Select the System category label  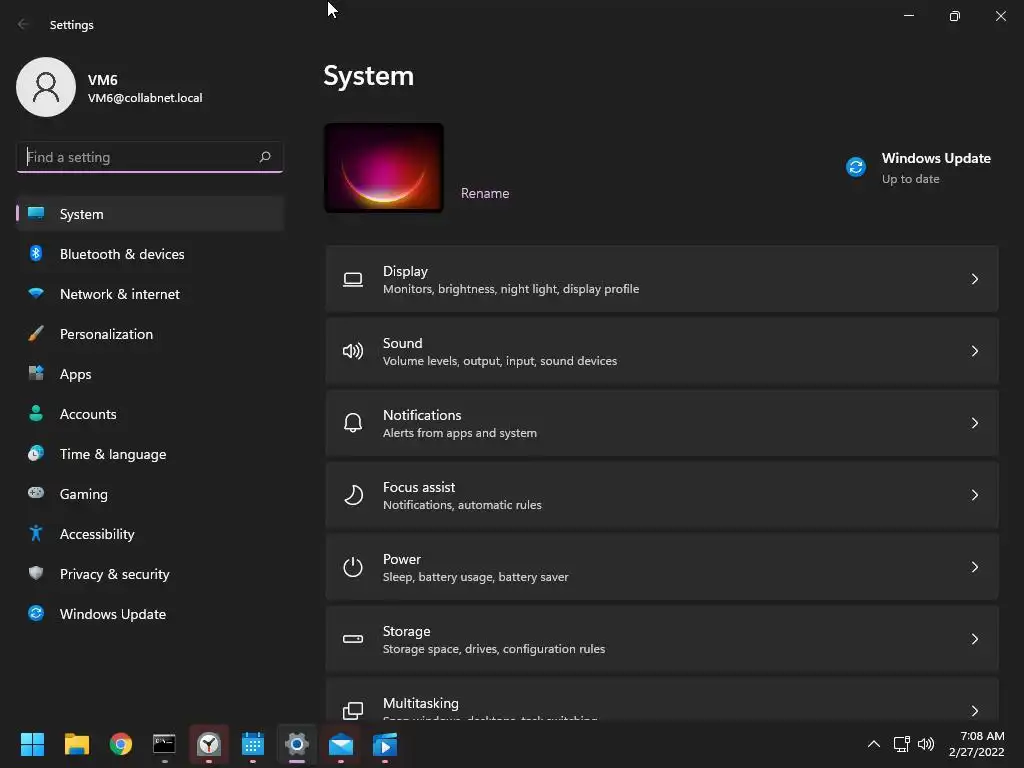pos(82,214)
